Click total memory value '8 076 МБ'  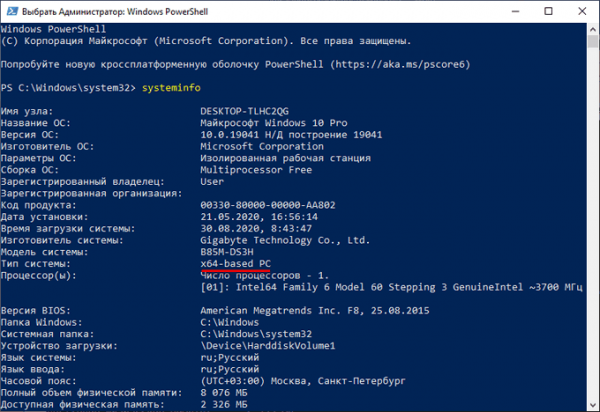click(224, 393)
